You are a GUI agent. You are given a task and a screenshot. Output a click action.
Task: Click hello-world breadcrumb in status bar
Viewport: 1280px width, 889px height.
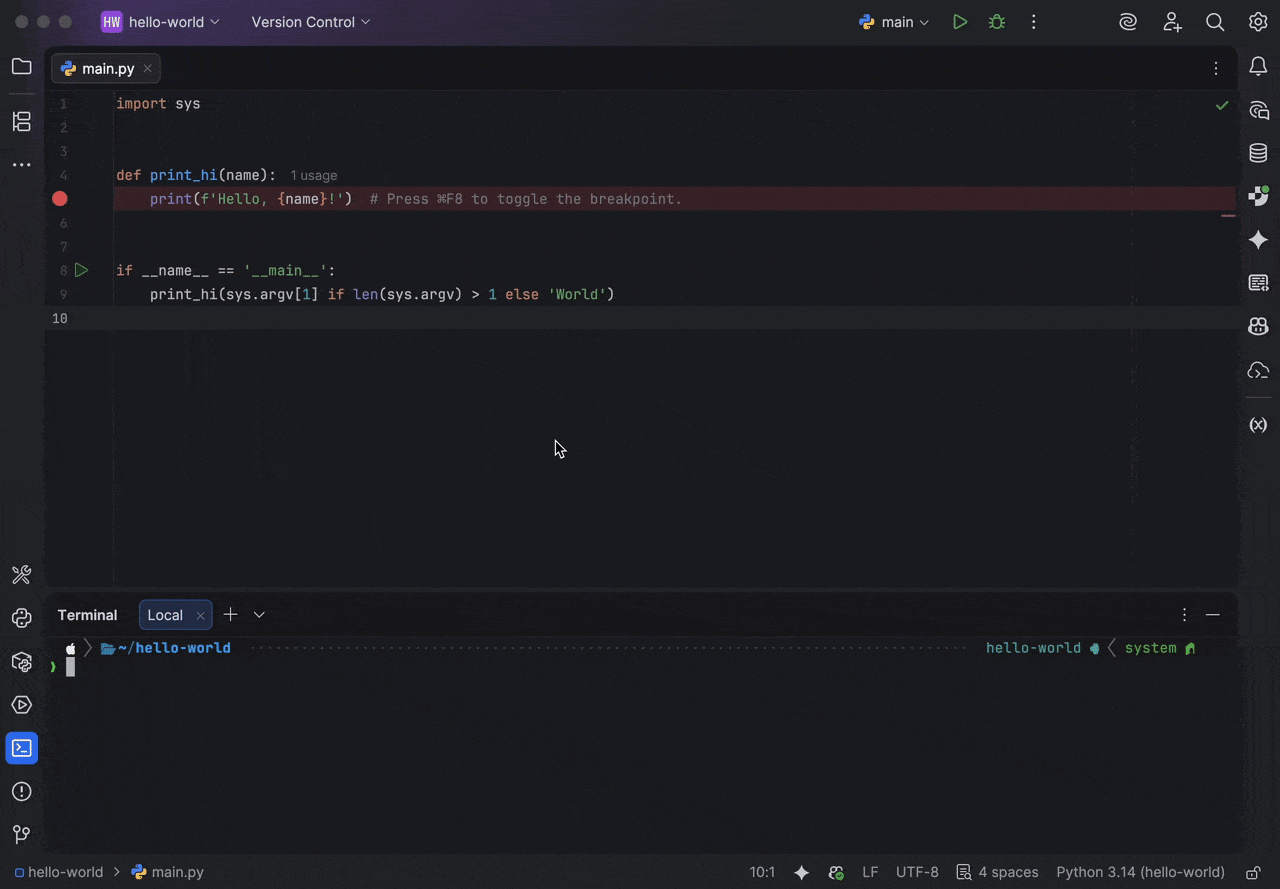58,872
